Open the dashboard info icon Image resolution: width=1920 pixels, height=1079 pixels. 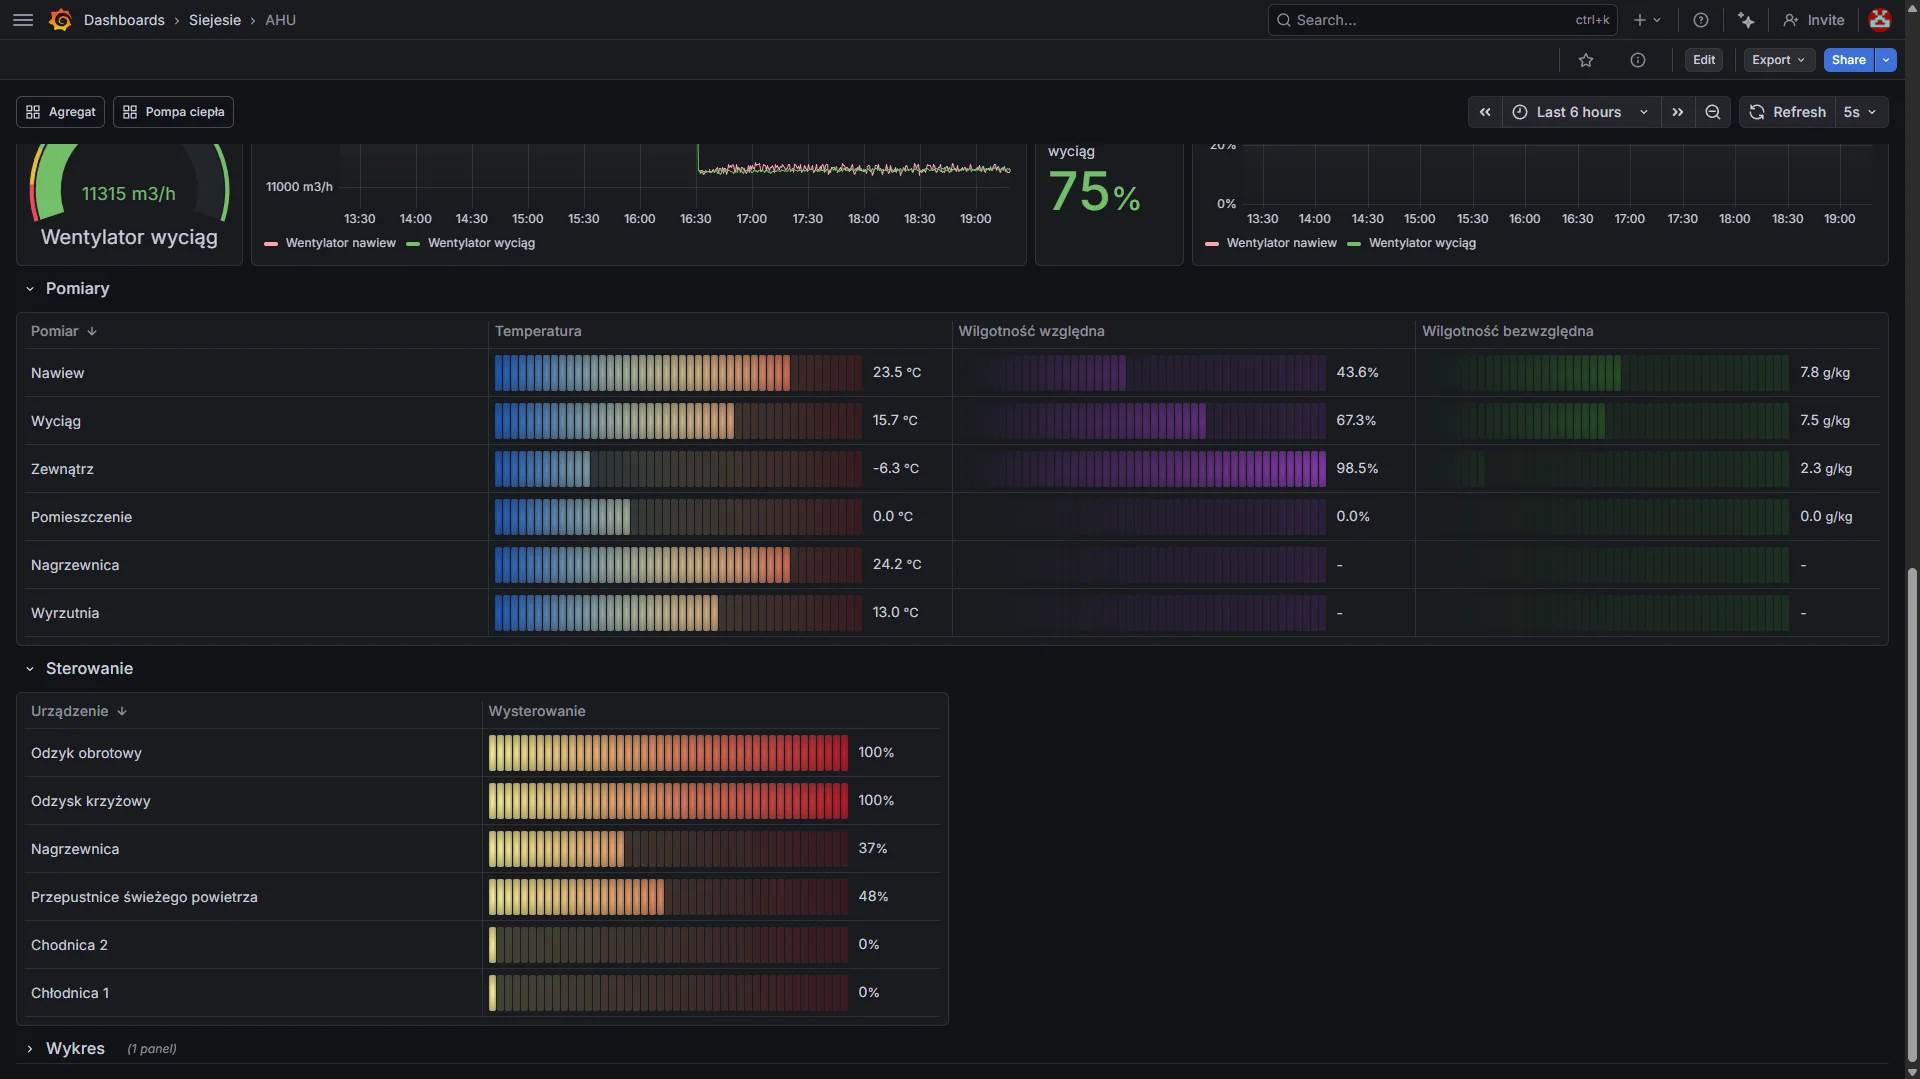click(1638, 60)
